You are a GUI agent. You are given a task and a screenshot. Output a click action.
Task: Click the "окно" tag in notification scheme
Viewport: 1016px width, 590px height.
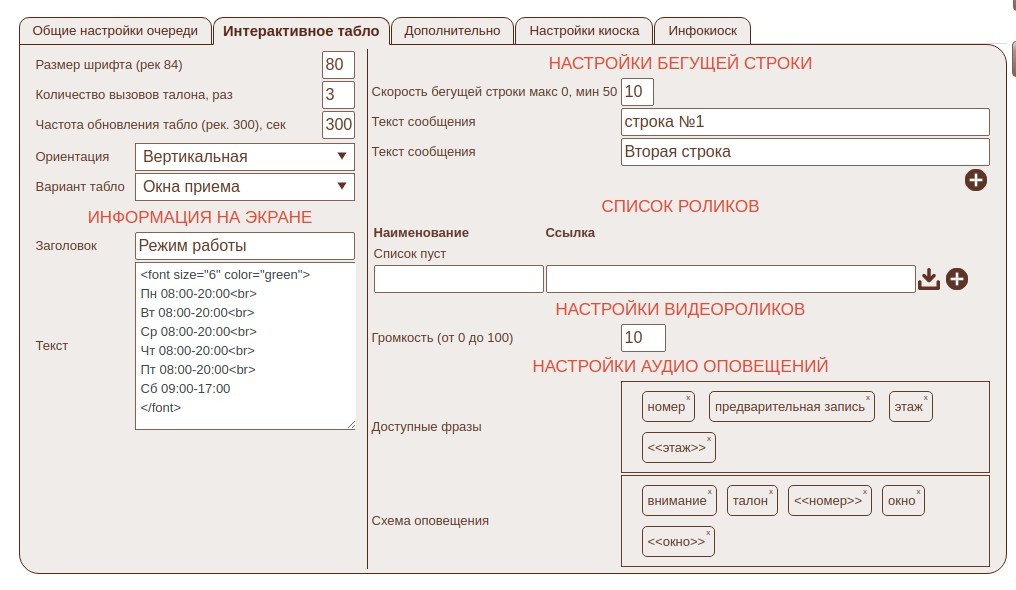click(x=901, y=501)
